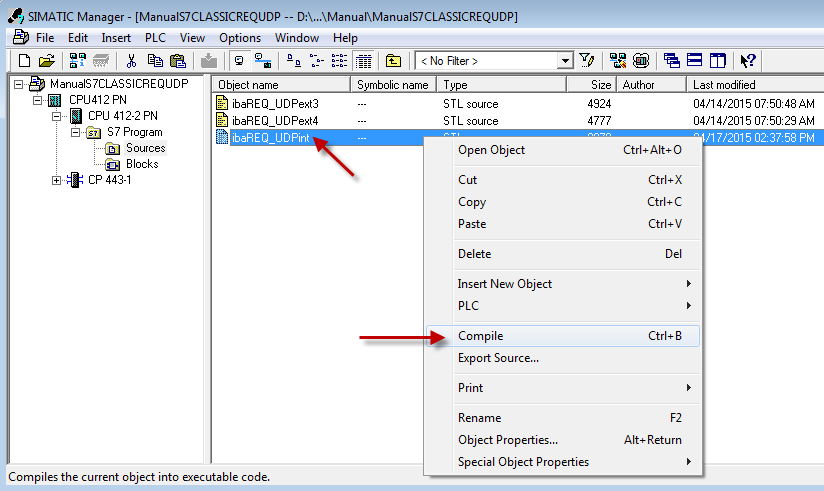Tile windows vertically icon
This screenshot has height=491, width=824.
click(x=717, y=61)
